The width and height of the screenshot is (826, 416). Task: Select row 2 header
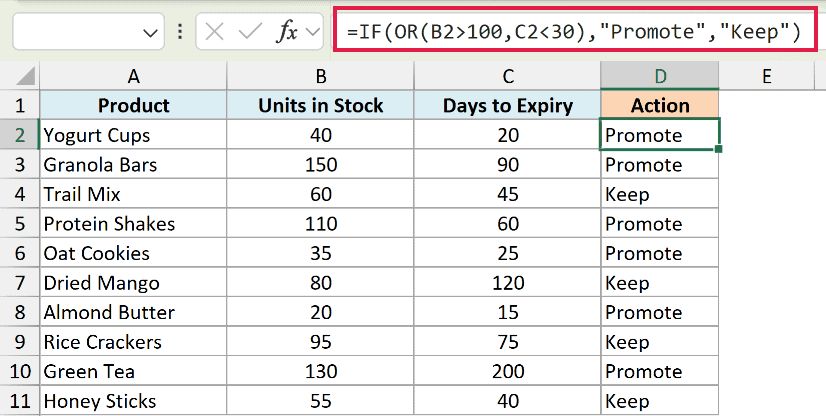click(x=19, y=135)
